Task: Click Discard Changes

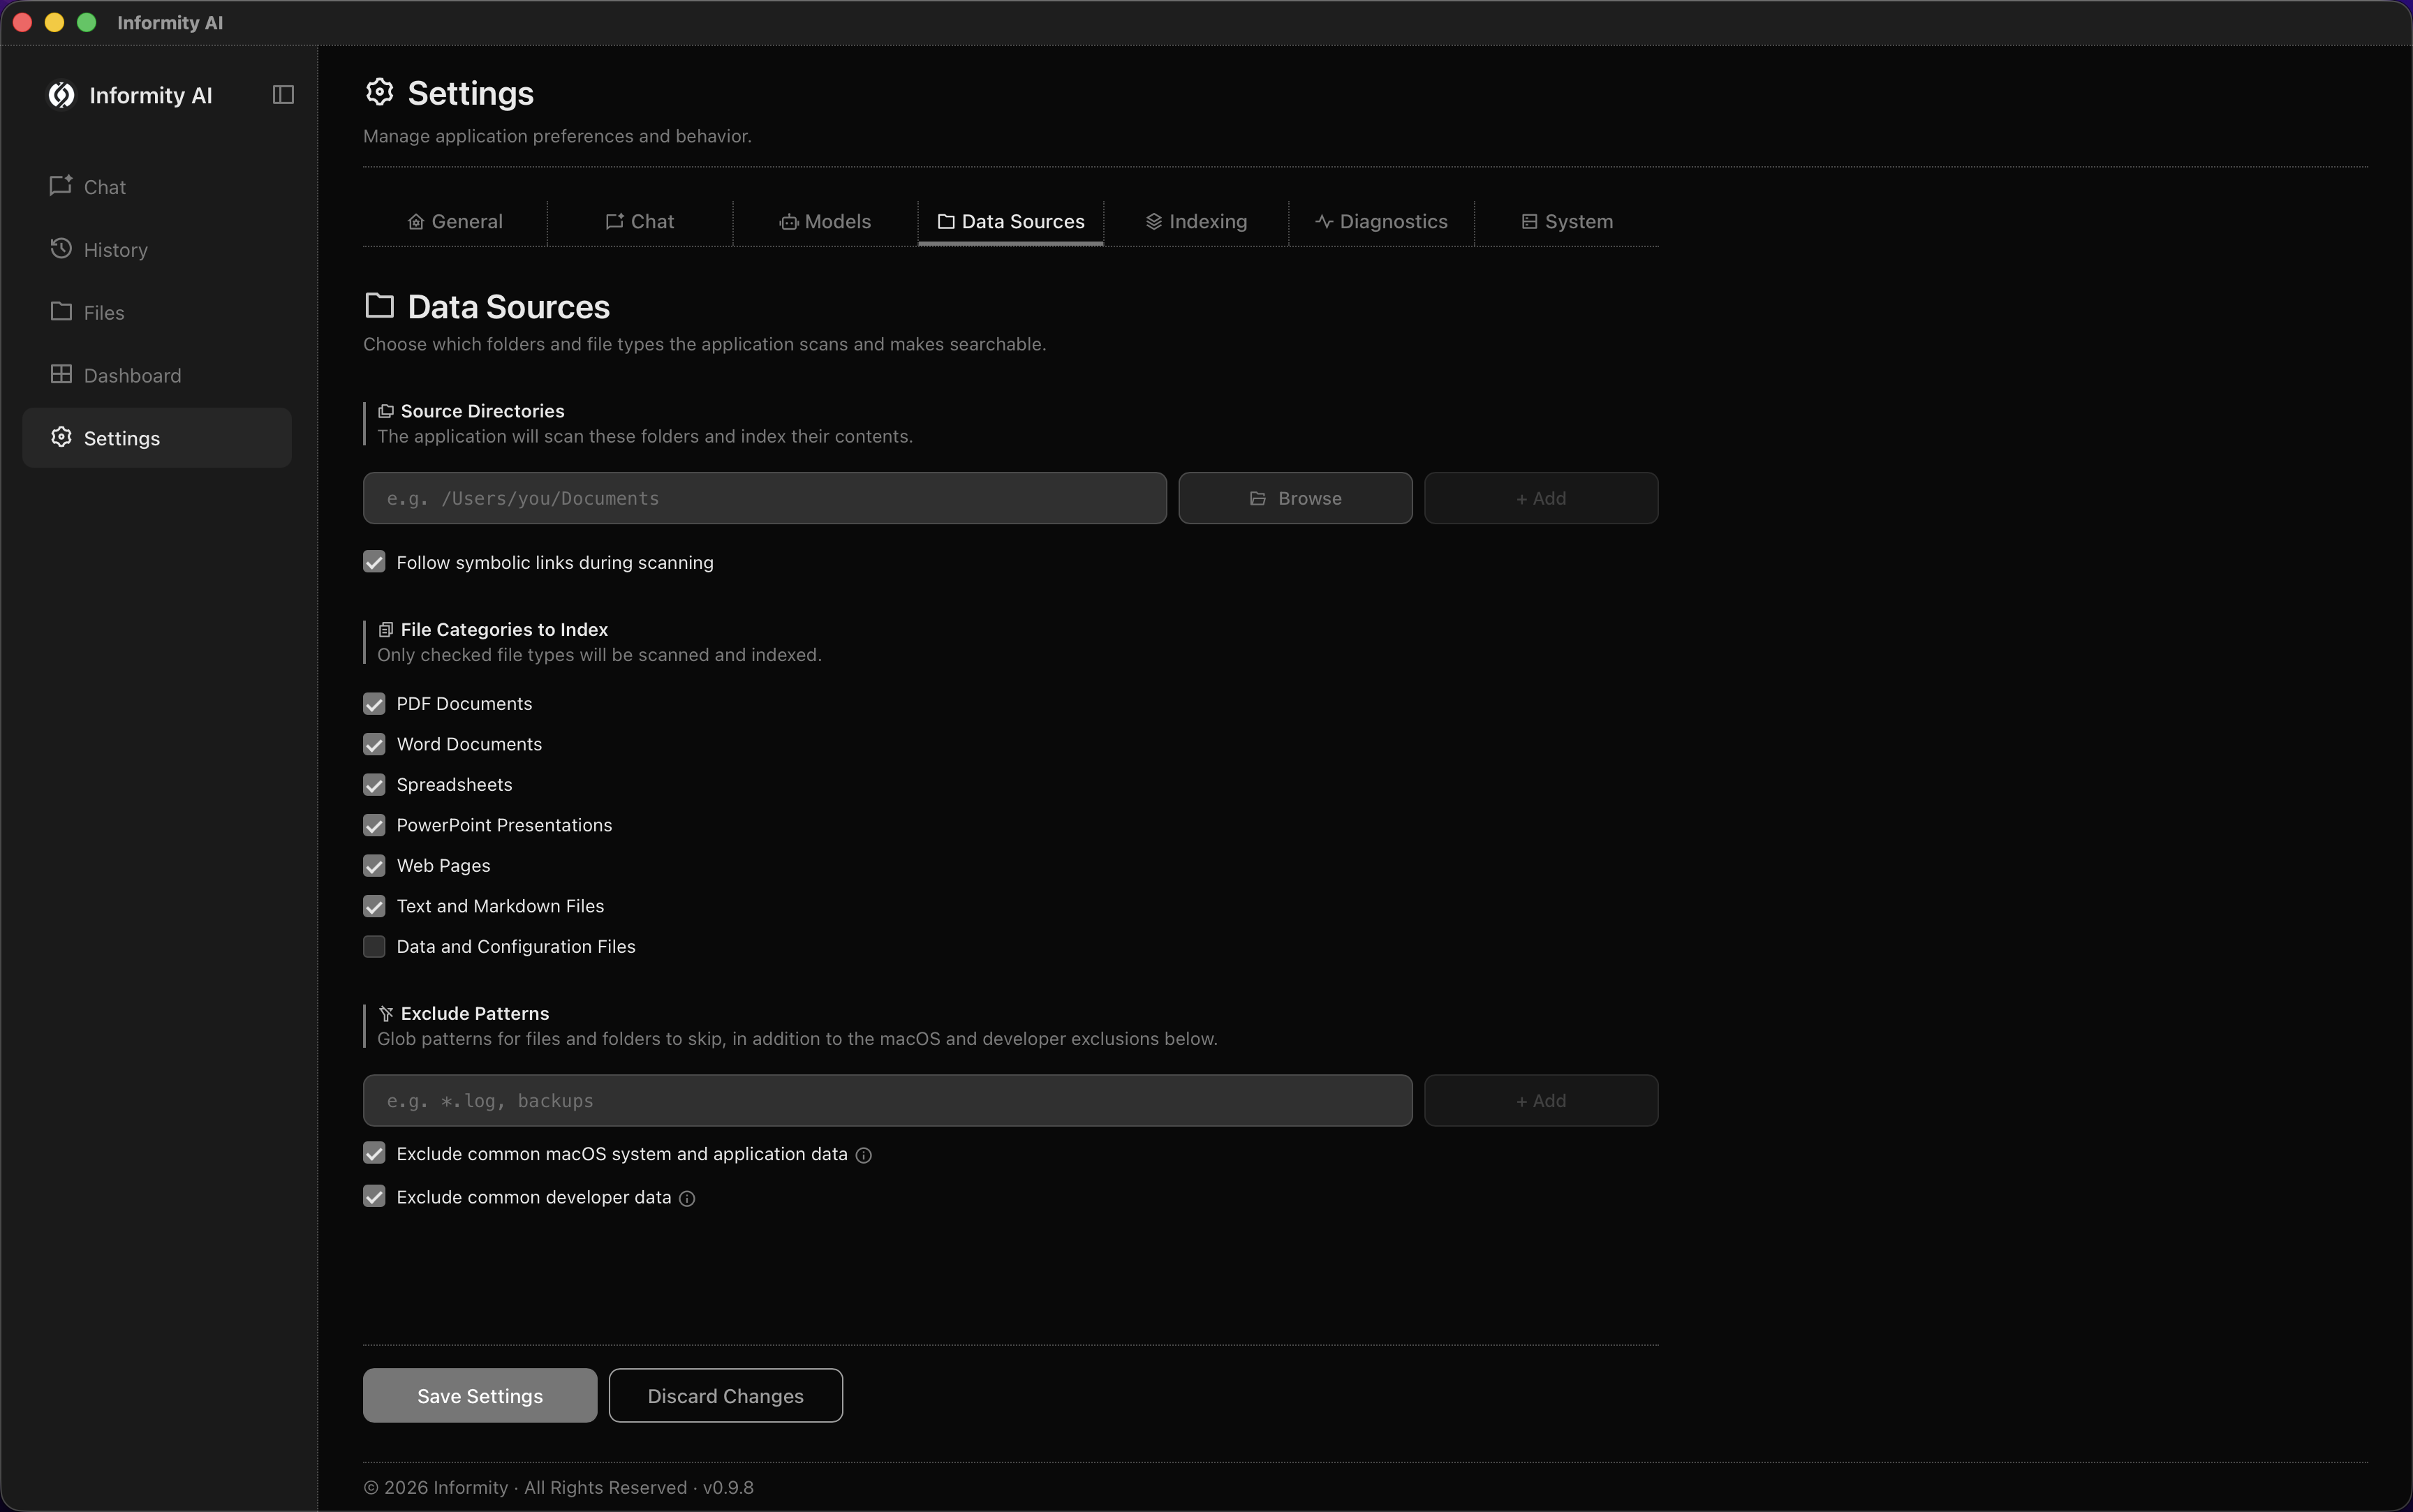Action: [726, 1396]
